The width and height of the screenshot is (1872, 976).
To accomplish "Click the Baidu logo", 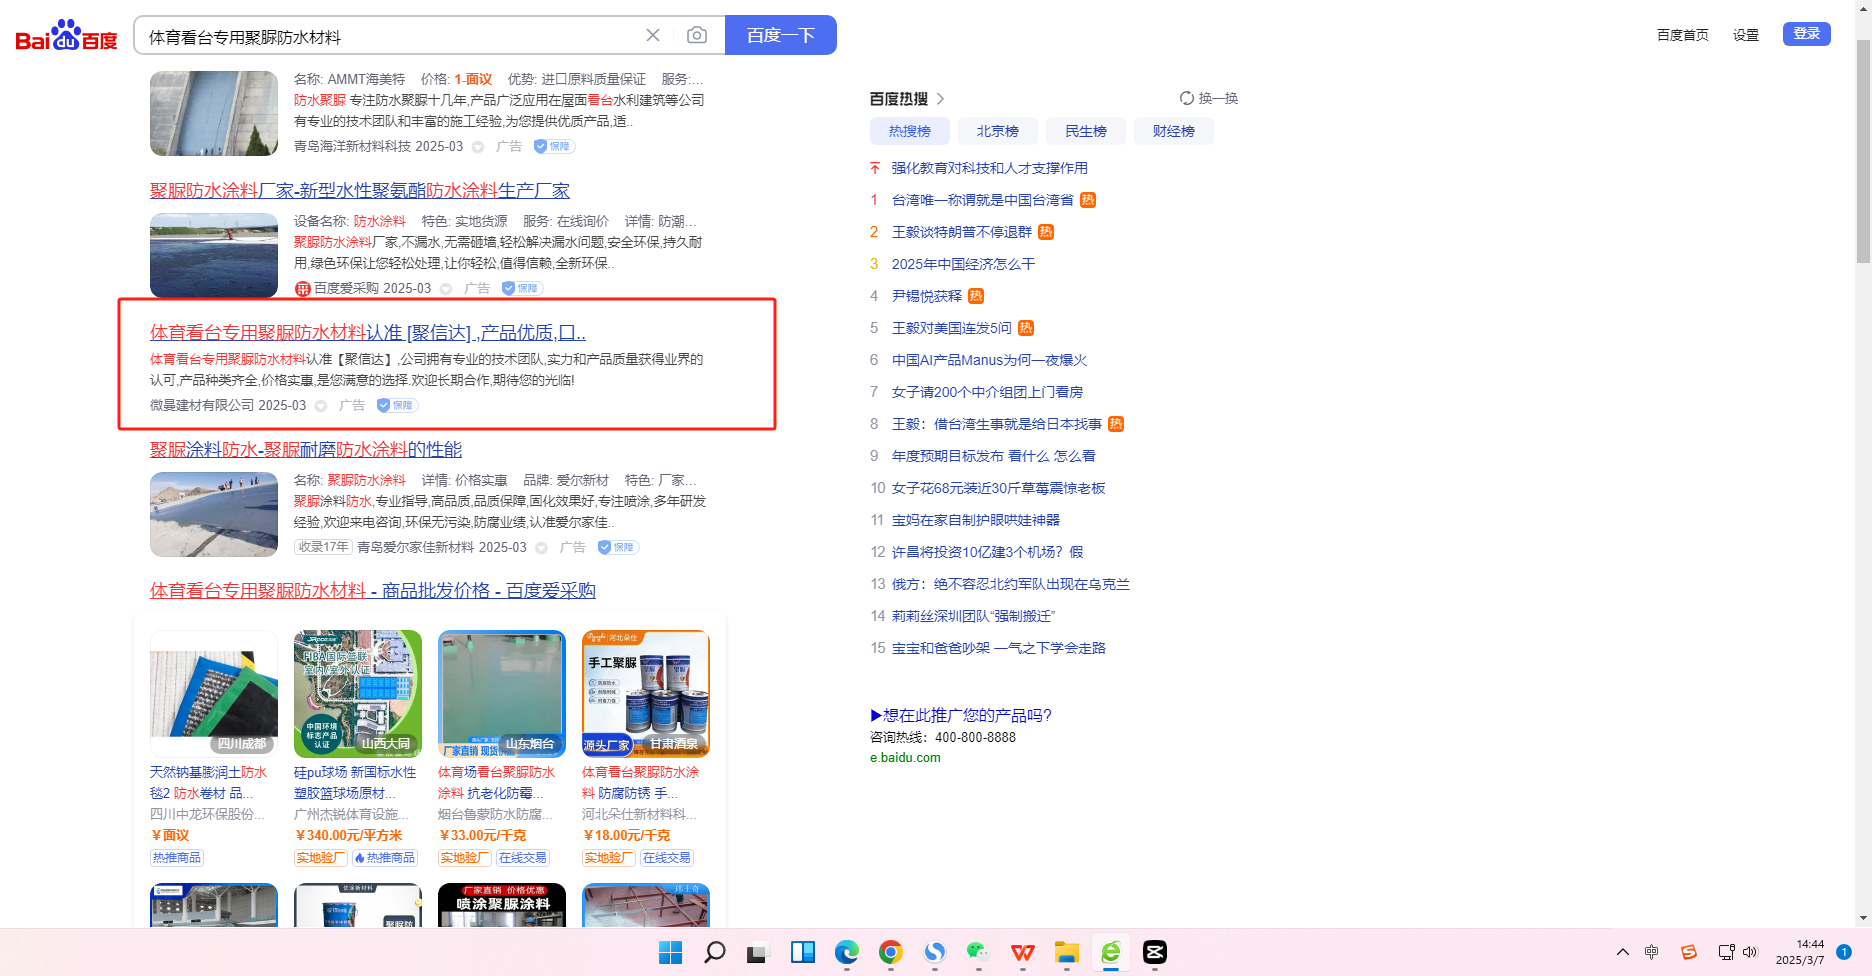I will coord(66,36).
